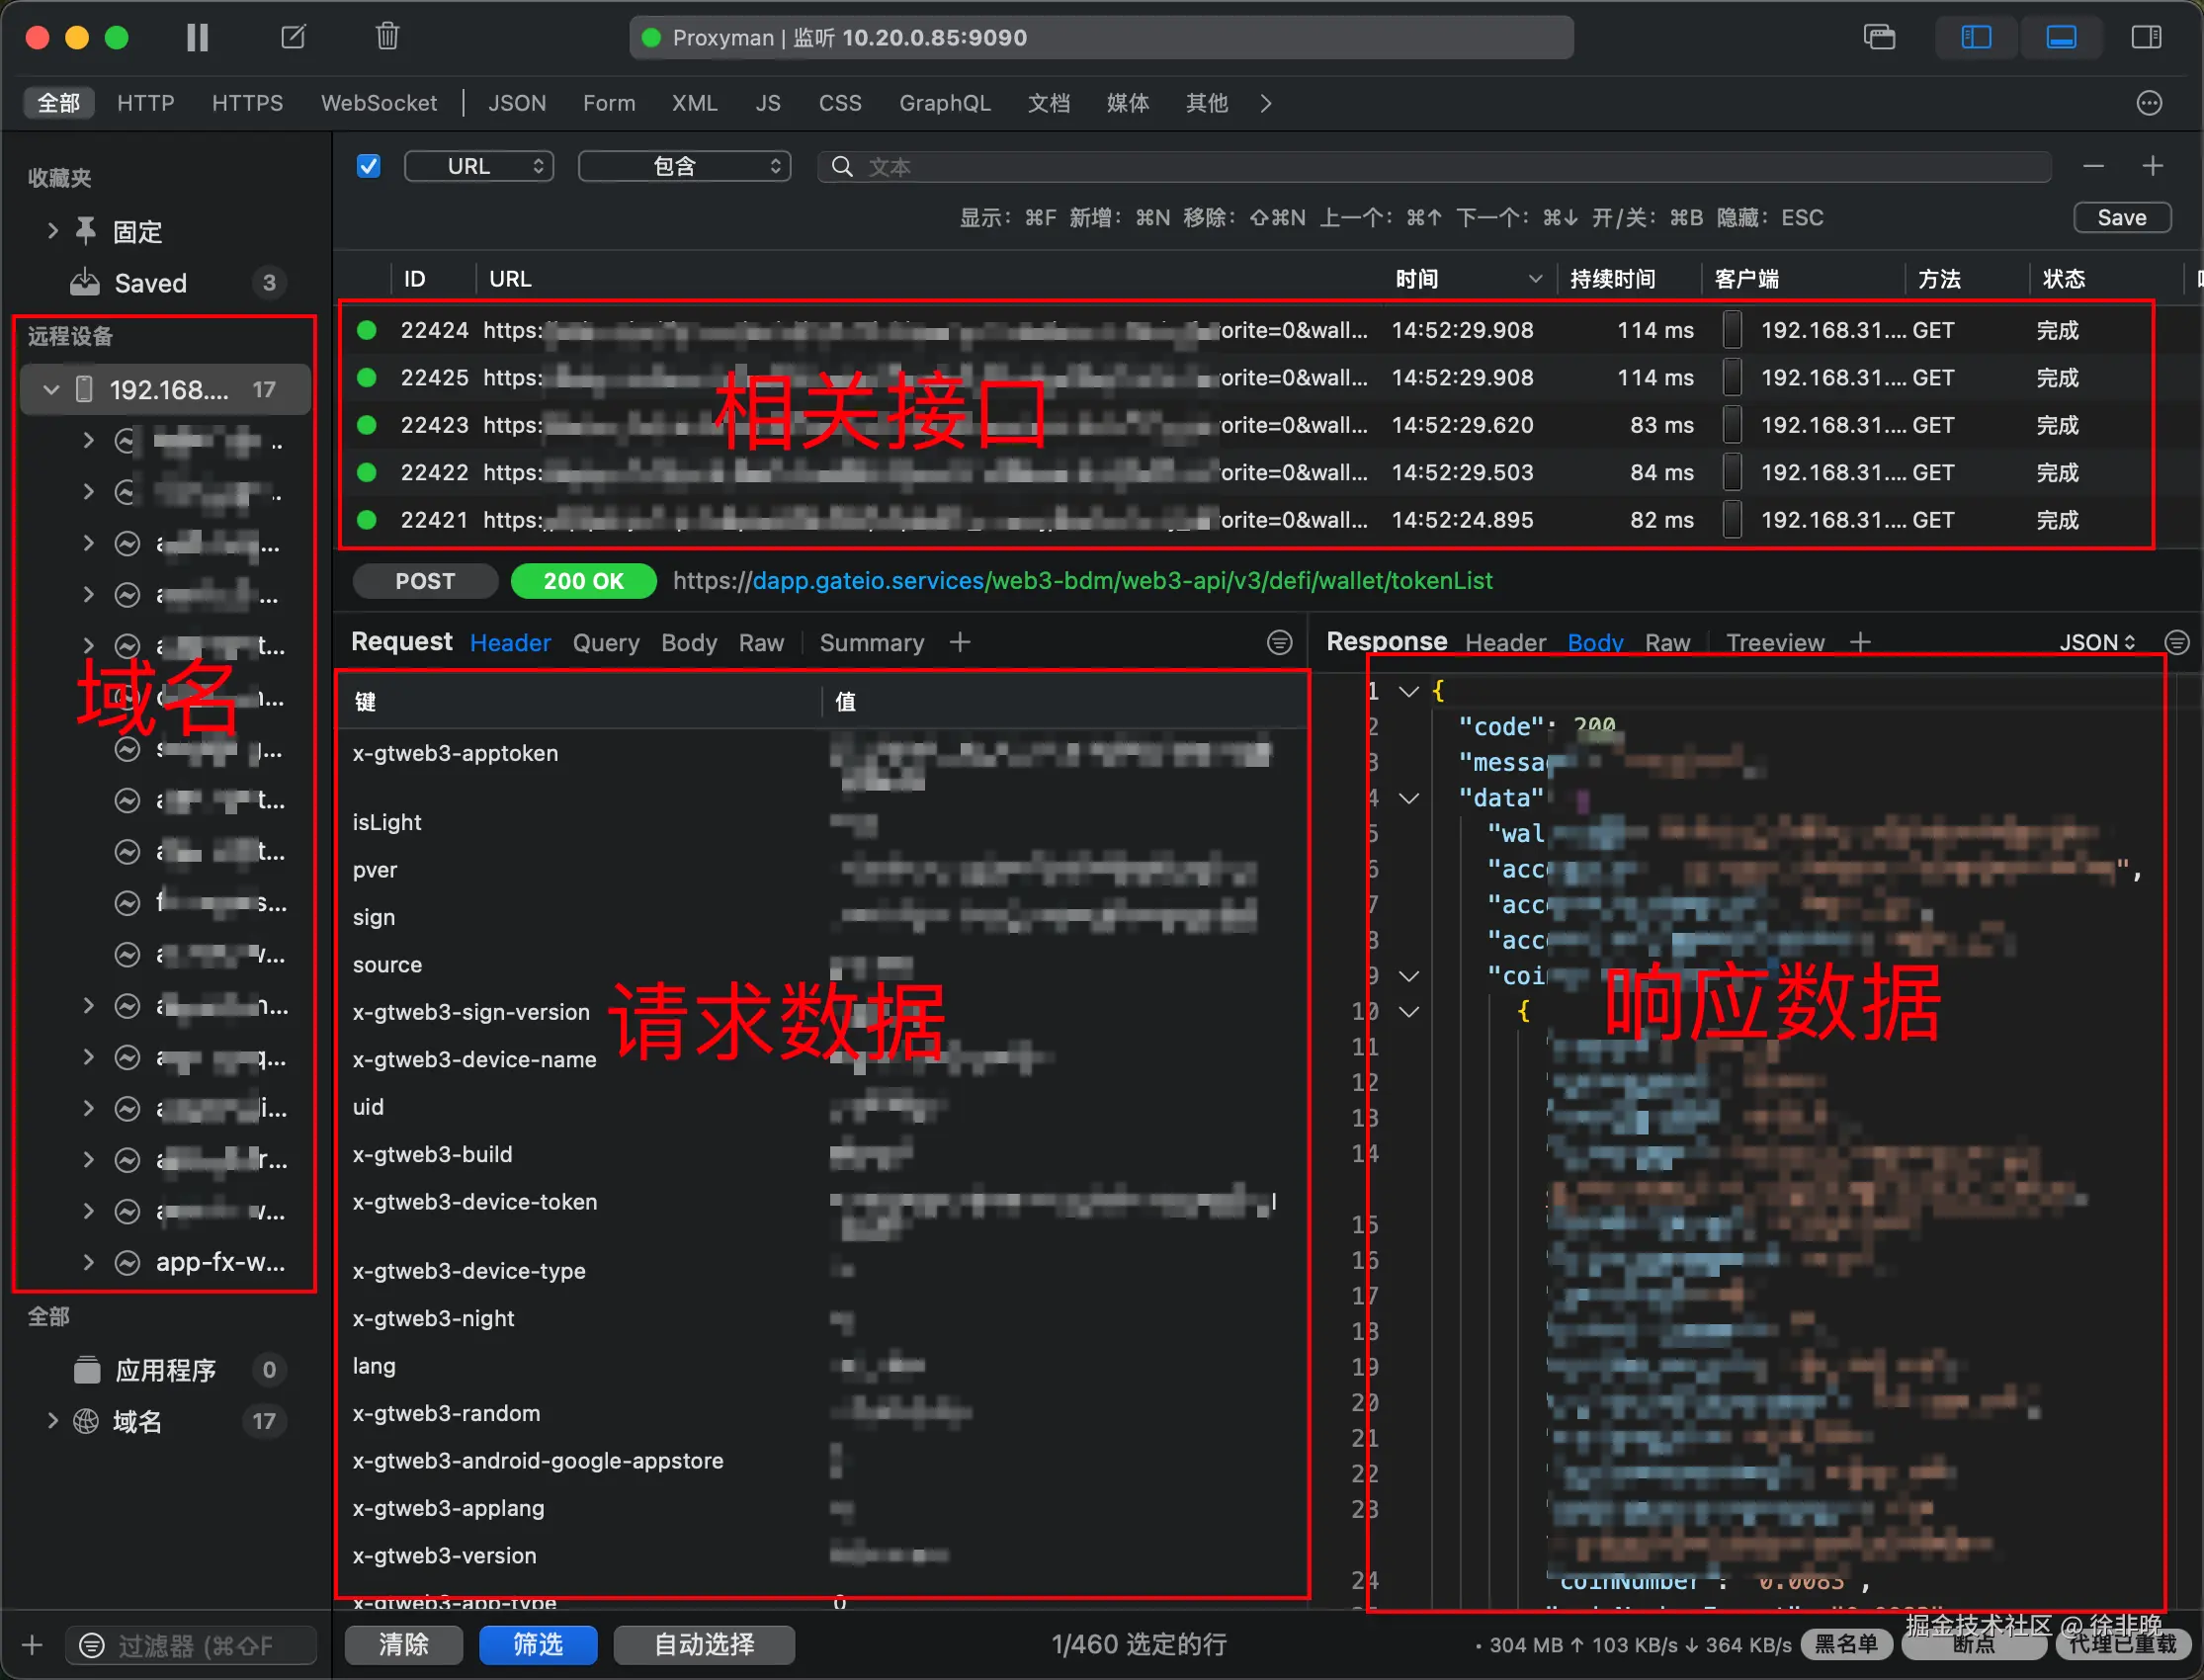This screenshot has height=1680, width=2204.
Task: Toggle the left sidebar panel icon
Action: [x=1976, y=38]
